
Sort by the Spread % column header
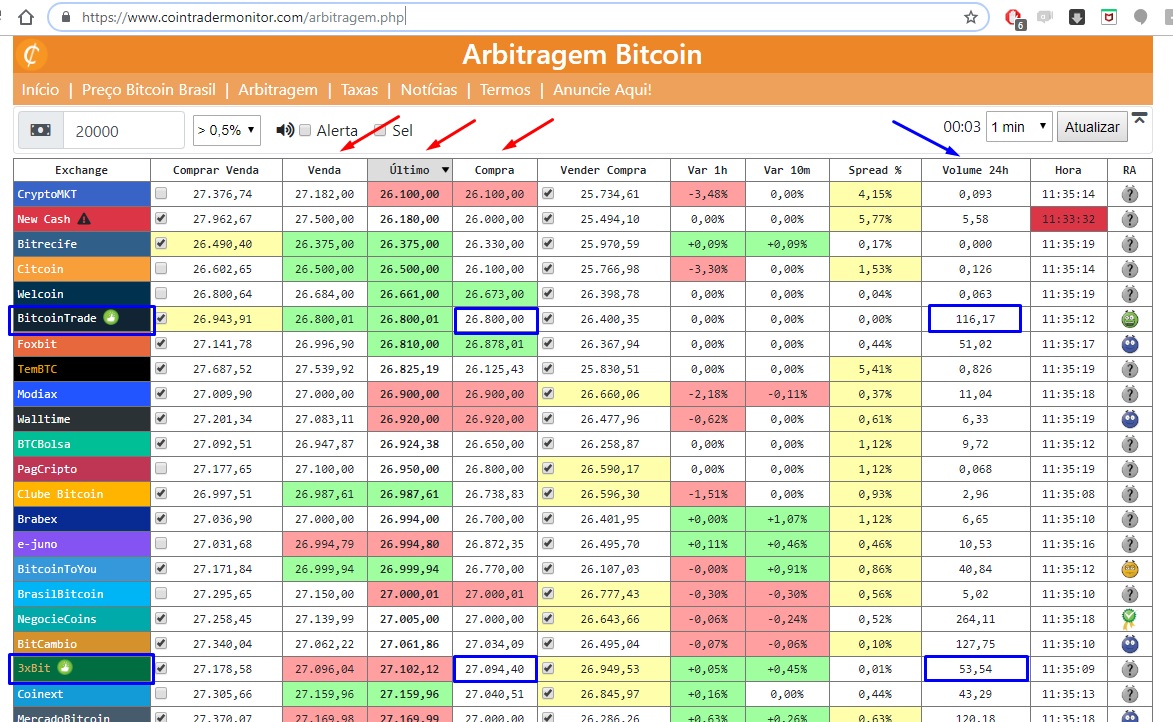[x=875, y=170]
